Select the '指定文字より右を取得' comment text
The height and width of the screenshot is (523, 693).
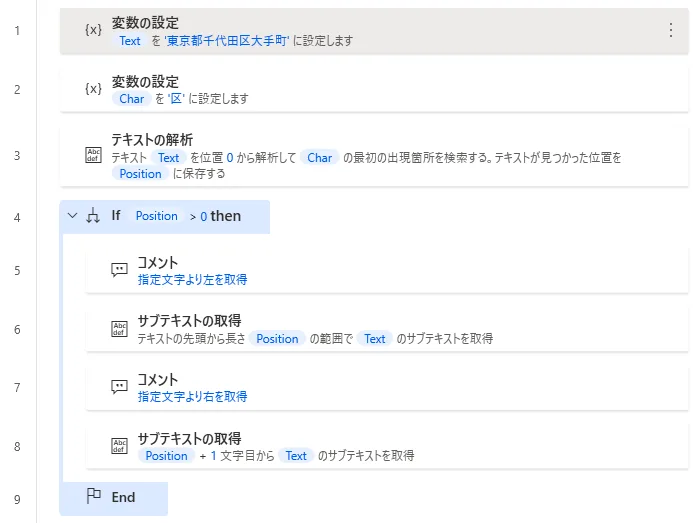point(192,397)
